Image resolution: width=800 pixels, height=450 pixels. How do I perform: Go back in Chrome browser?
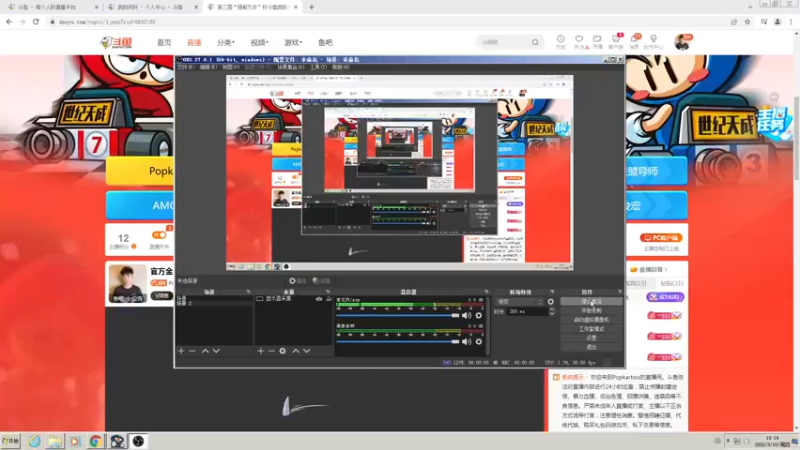9,22
